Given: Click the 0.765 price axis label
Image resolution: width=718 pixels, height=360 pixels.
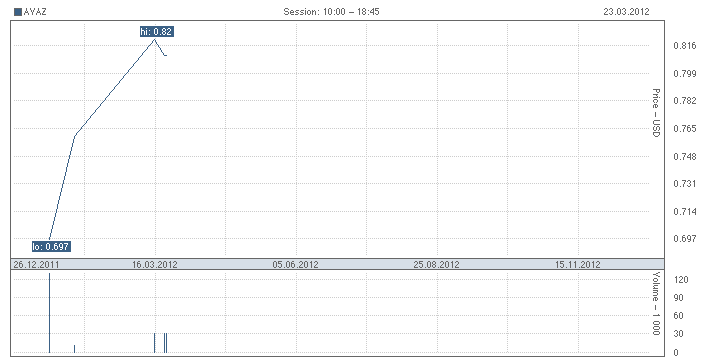Looking at the screenshot, I should coord(685,128).
